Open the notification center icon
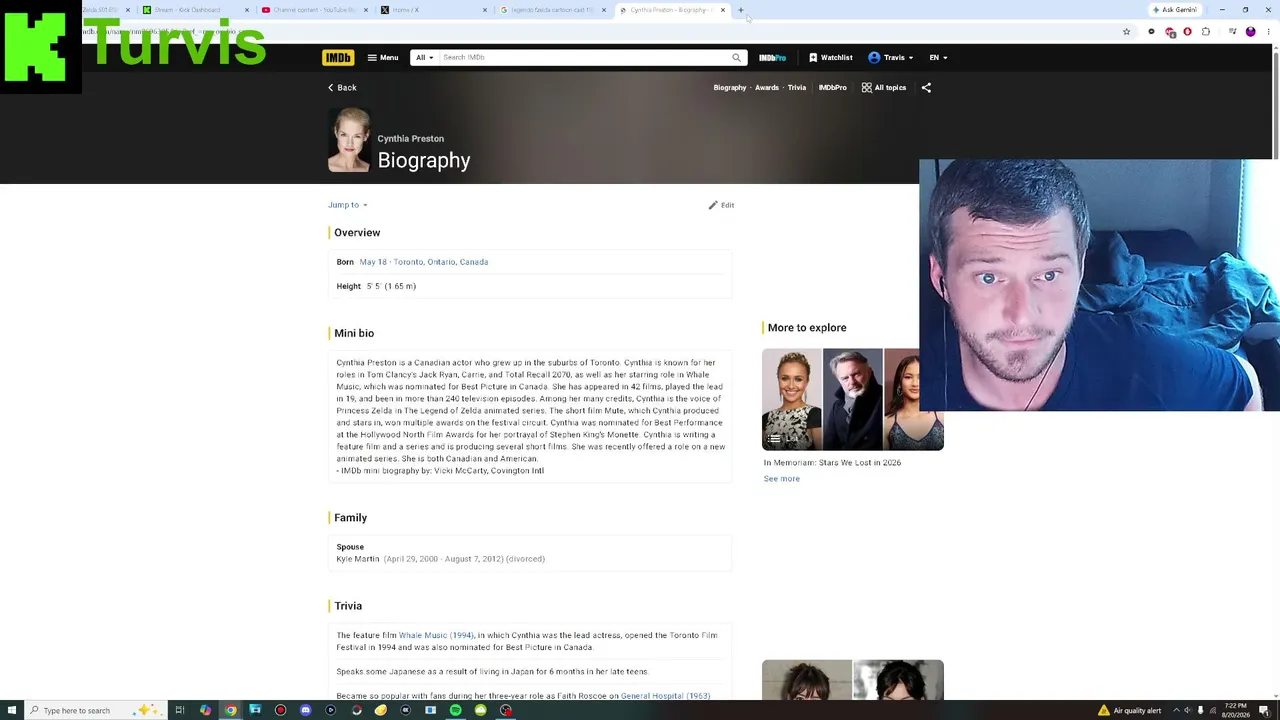Screen dimensions: 1280x720 pos(1265,711)
